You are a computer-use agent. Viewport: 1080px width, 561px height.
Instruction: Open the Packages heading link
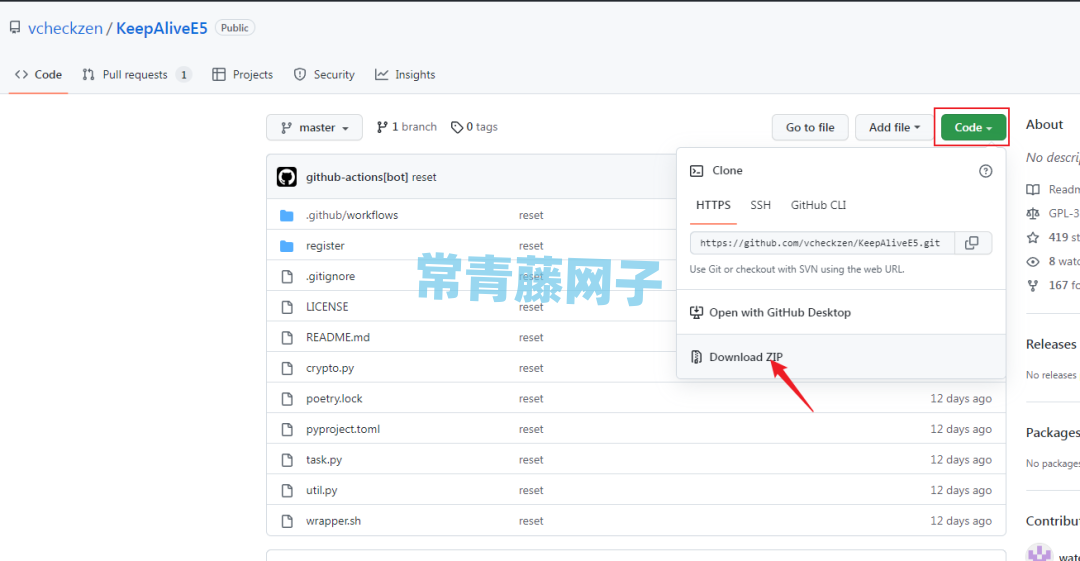pyautogui.click(x=1052, y=433)
